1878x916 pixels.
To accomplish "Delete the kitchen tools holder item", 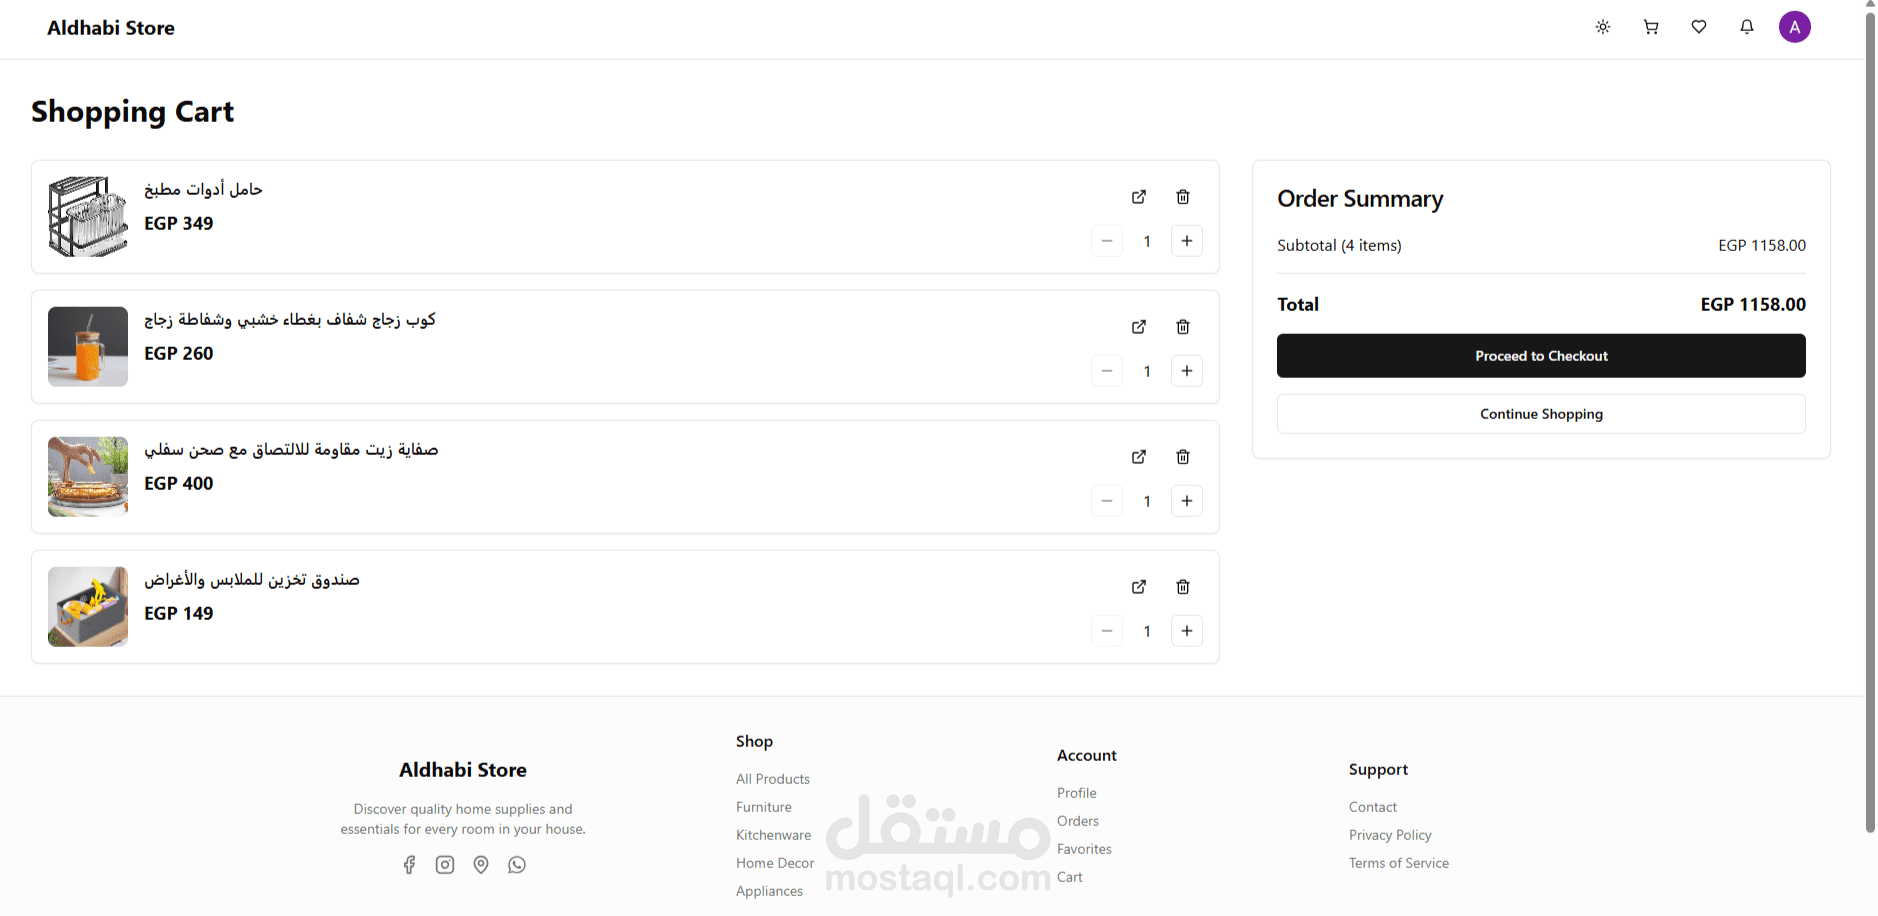I will [1183, 197].
